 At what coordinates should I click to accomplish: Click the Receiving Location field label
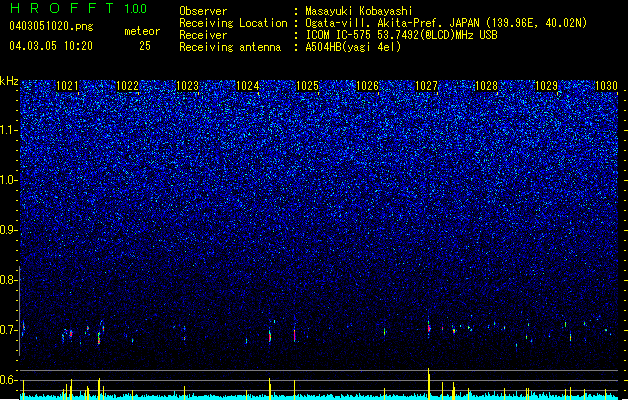point(233,23)
